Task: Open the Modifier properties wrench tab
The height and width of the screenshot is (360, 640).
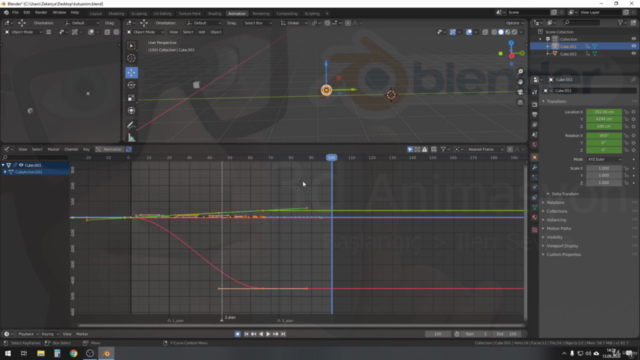Action: [535, 167]
